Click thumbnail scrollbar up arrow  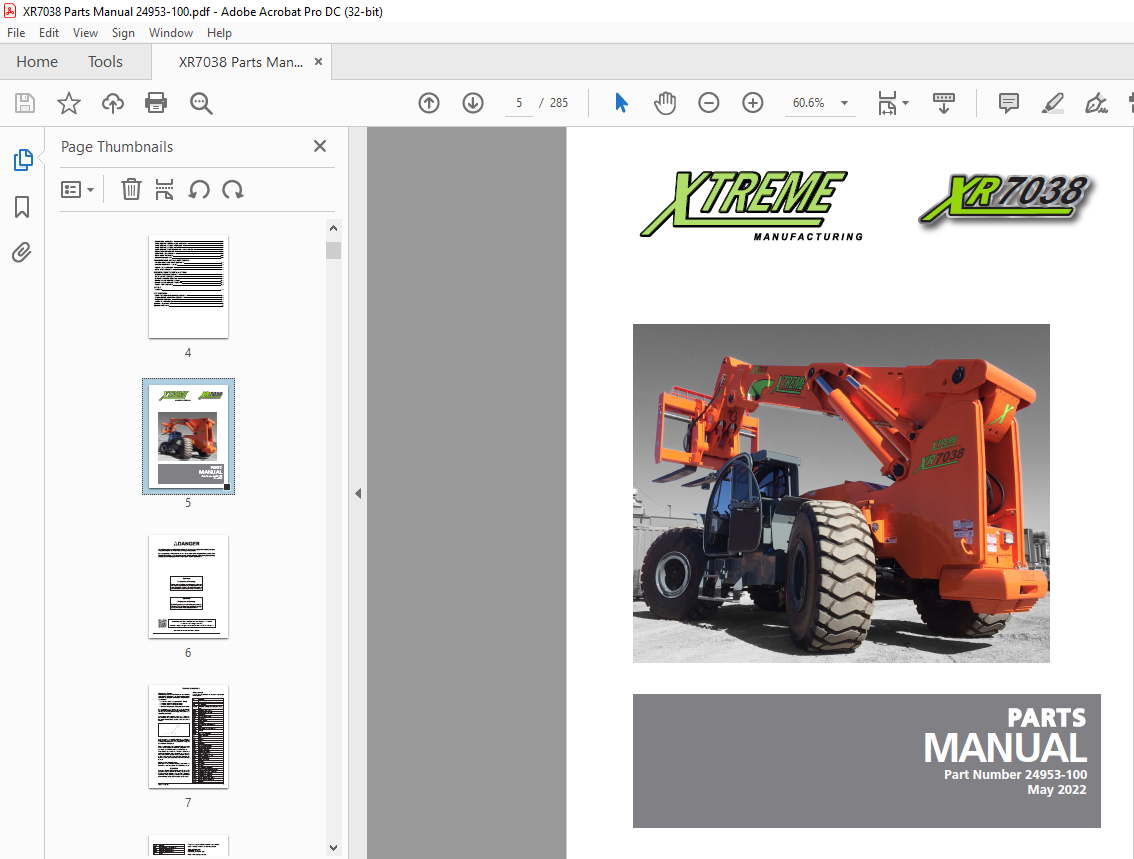333,228
